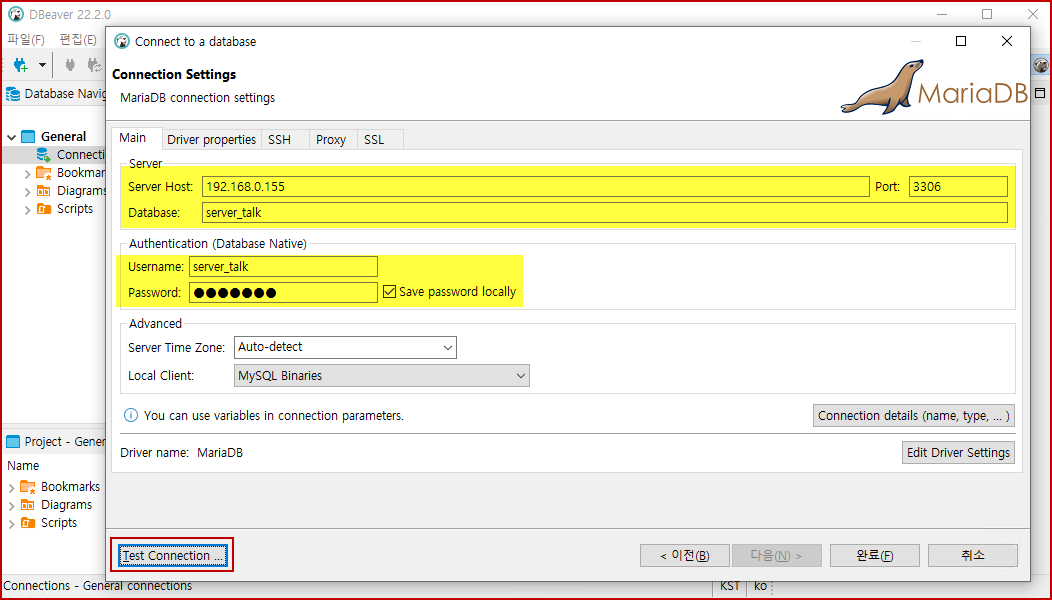Viewport: 1052px width, 600px height.
Task: Click the info icon beside variables hint
Action: 131,415
